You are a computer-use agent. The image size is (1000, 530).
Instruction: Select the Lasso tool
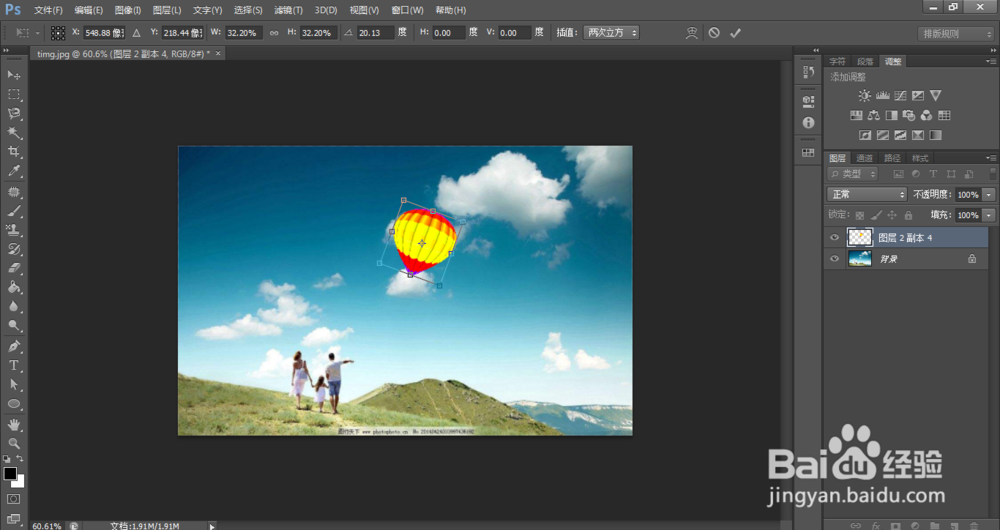[13, 114]
